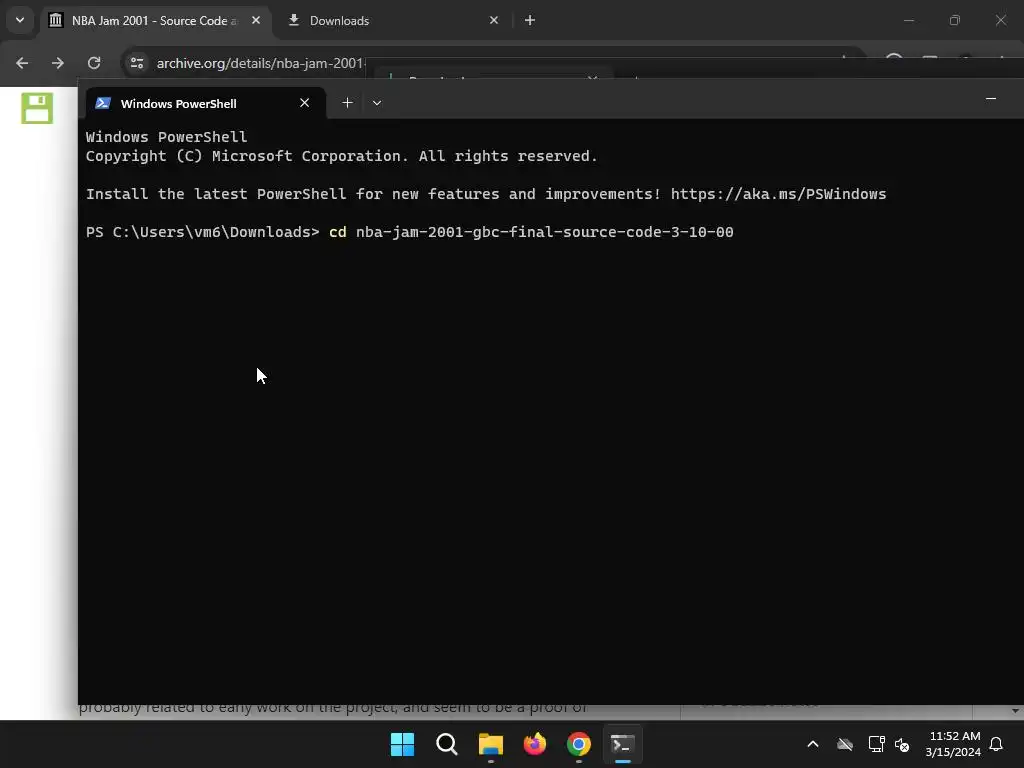
Task: Open the Chrome tab search dropdown
Action: pos(20,20)
